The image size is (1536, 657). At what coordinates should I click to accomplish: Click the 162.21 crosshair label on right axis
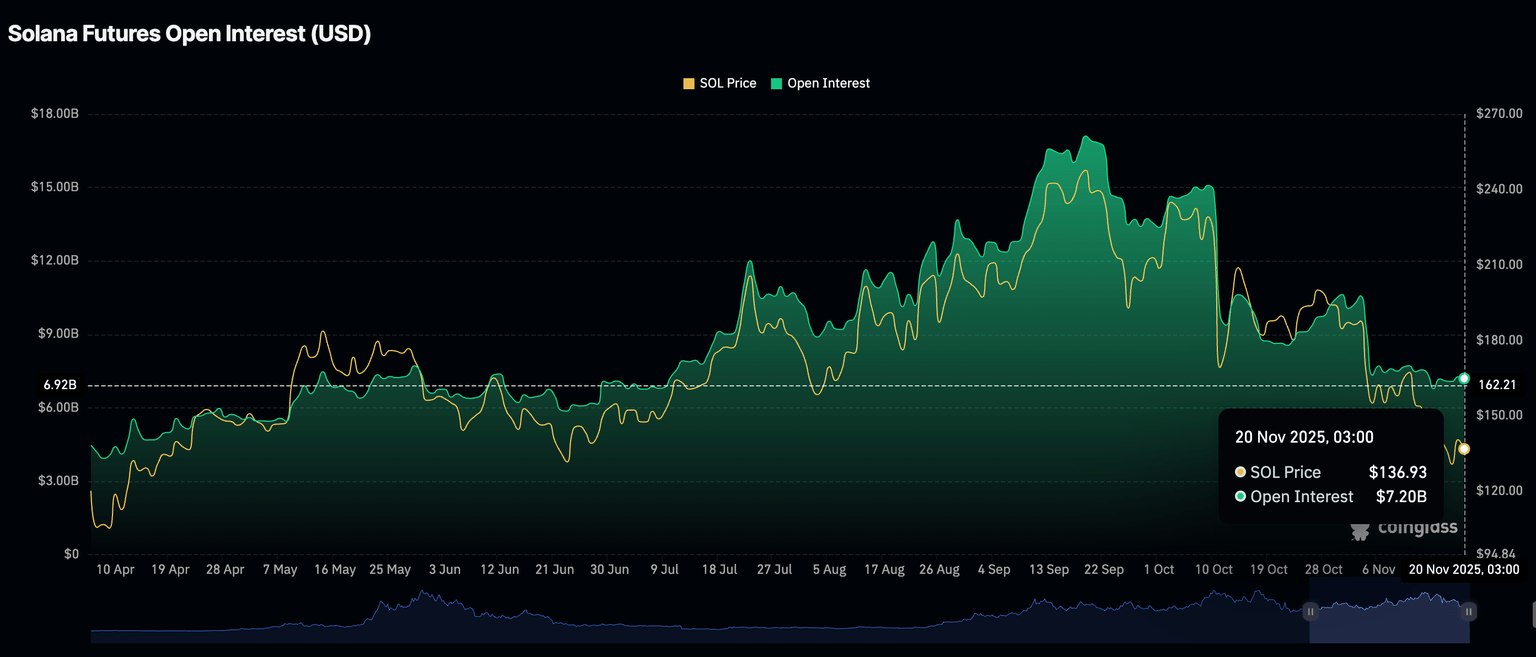pyautogui.click(x=1497, y=385)
